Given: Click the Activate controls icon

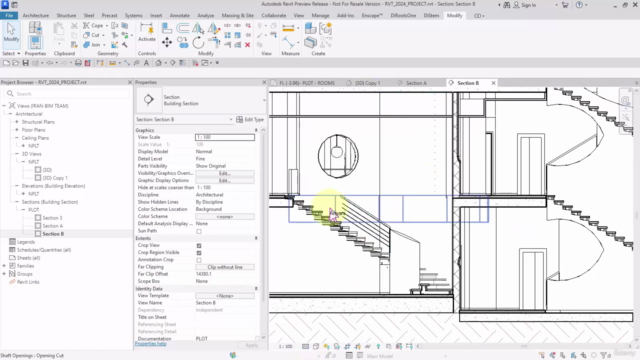Looking at the screenshot, I should click(x=147, y=32).
